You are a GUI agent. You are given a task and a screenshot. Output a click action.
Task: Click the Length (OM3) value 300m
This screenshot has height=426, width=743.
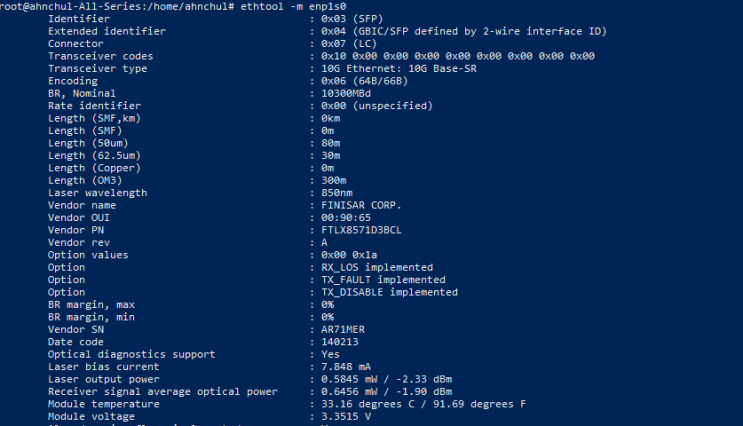(333, 180)
